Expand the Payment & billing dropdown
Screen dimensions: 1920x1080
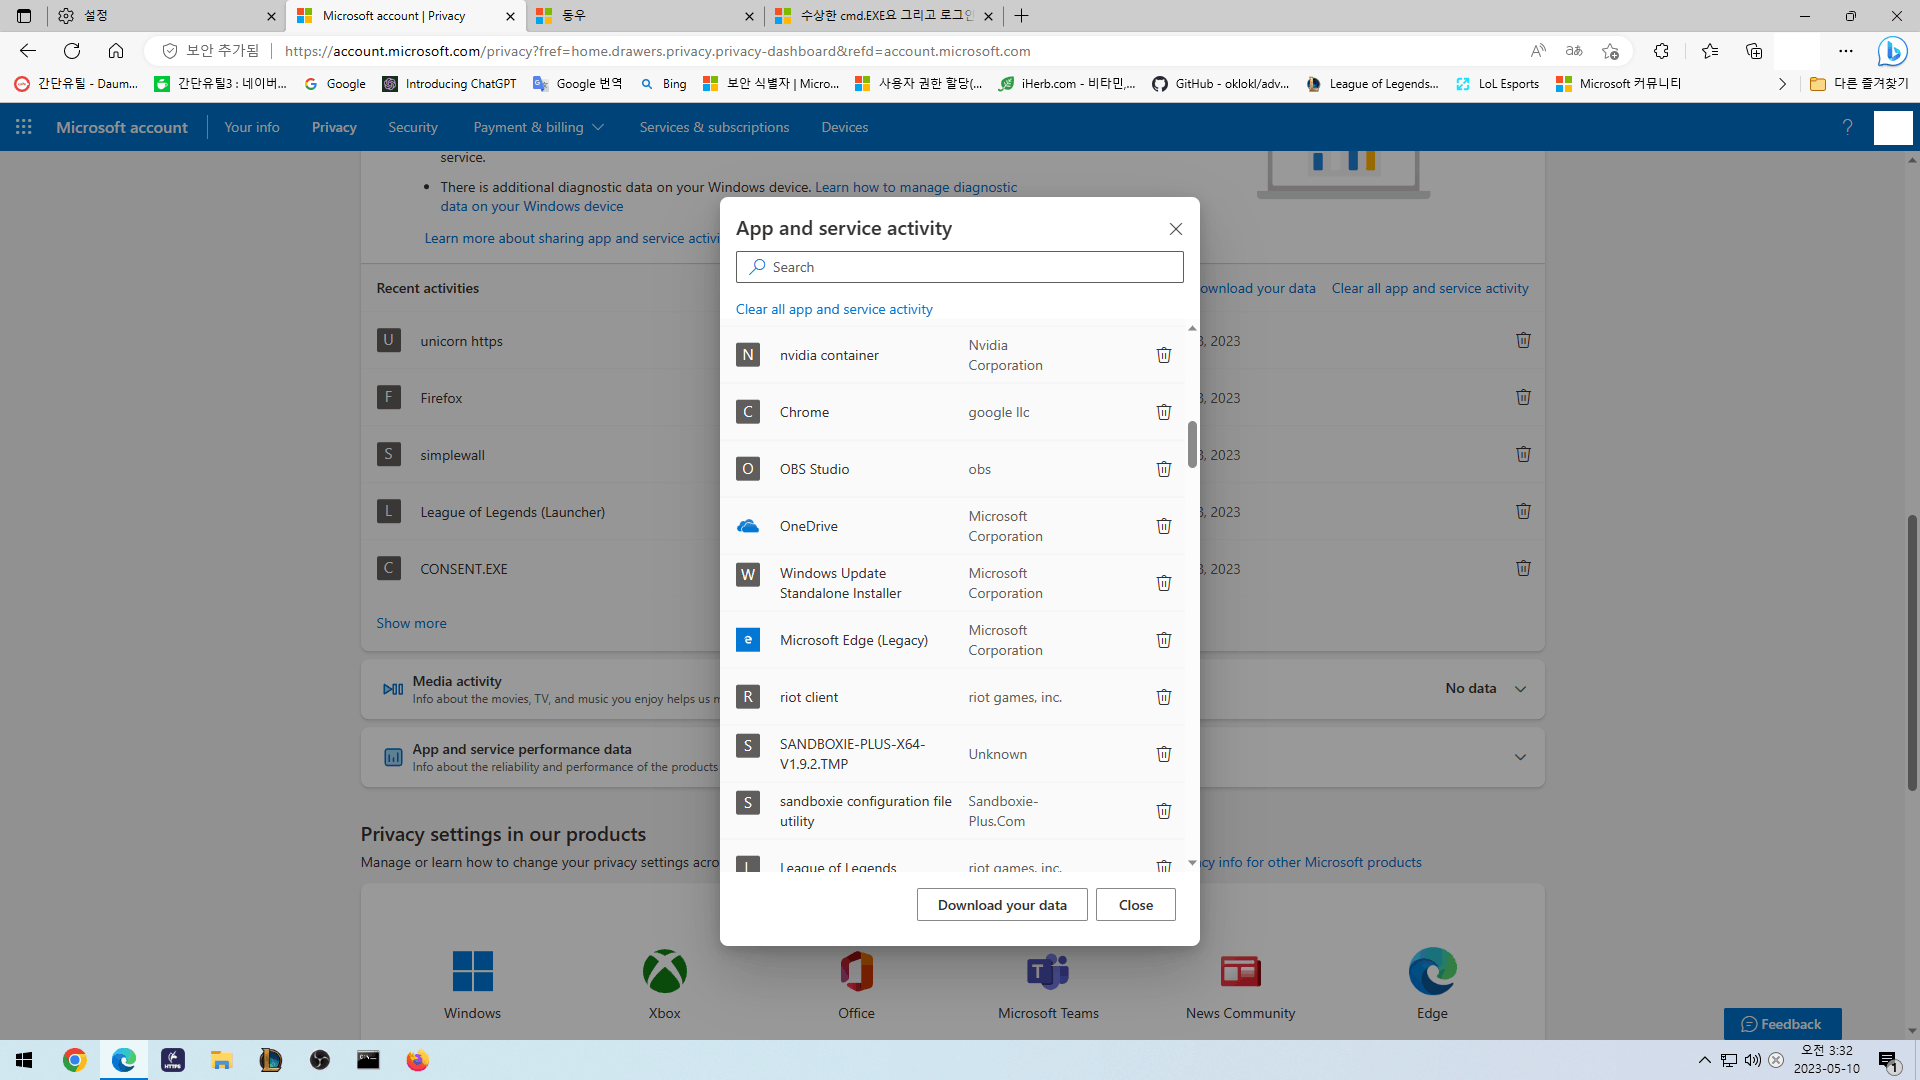pyautogui.click(x=538, y=127)
